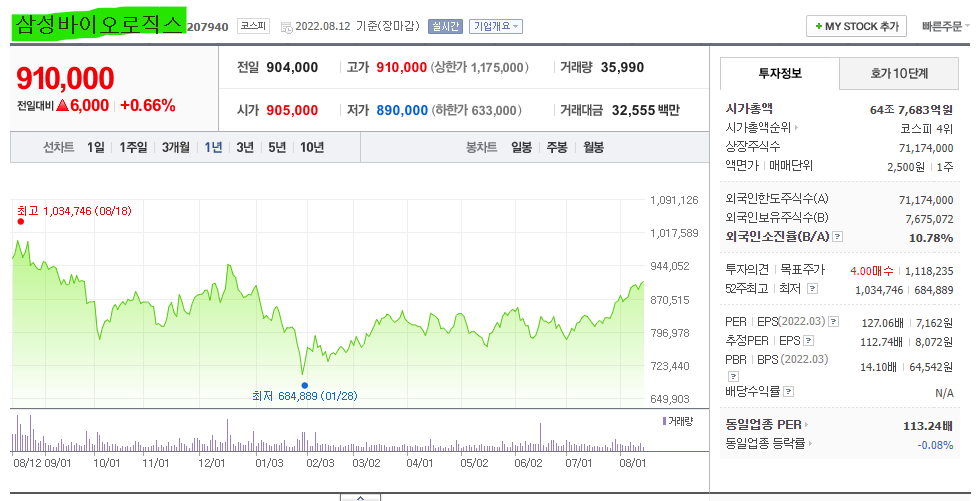Click the -0.08% 등락률 value
Screen dimensions: 980x501
(x=935, y=445)
